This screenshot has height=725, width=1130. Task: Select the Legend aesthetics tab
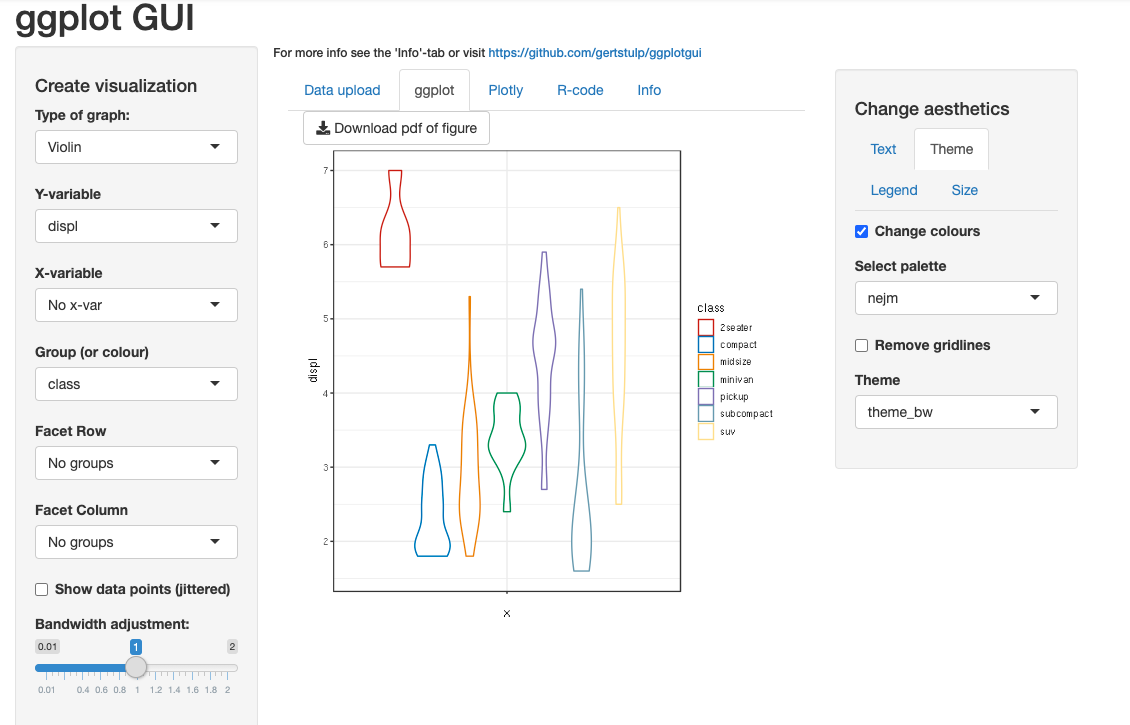pos(894,190)
